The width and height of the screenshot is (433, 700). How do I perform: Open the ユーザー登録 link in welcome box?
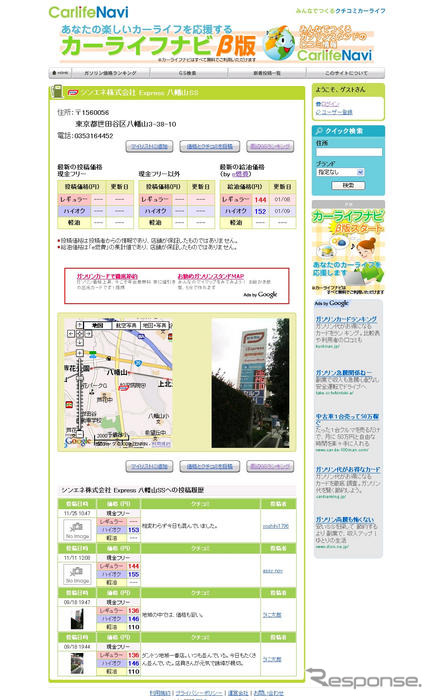point(337,112)
